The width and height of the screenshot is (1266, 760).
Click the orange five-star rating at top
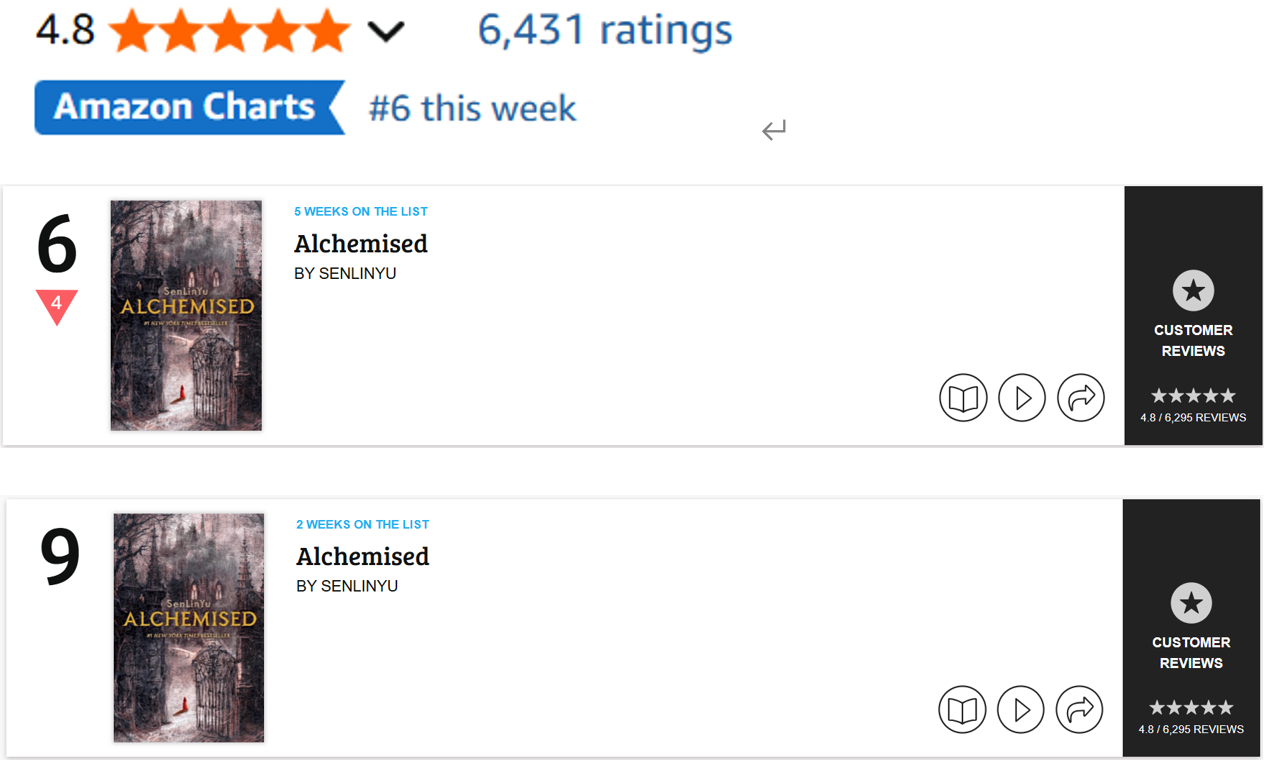[229, 31]
